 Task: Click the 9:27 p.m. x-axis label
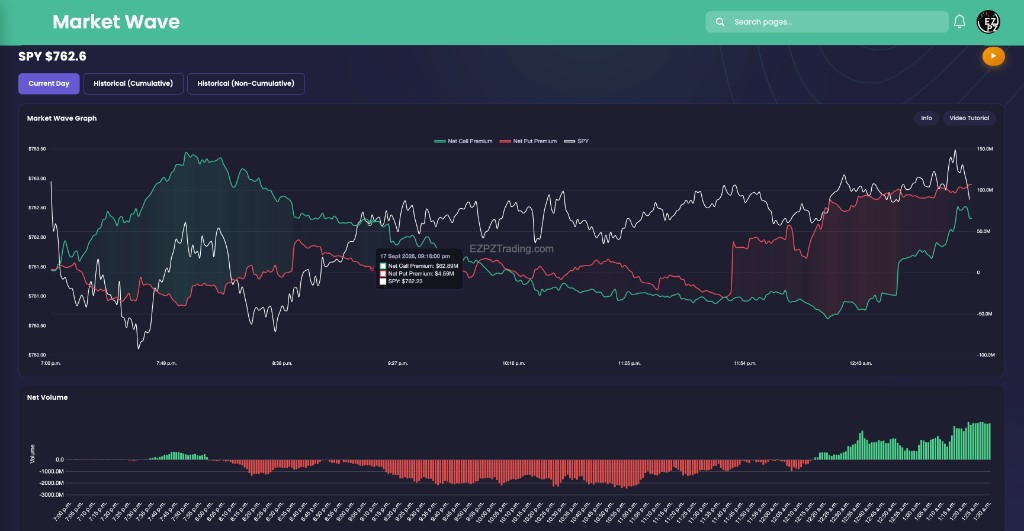[x=398, y=363]
